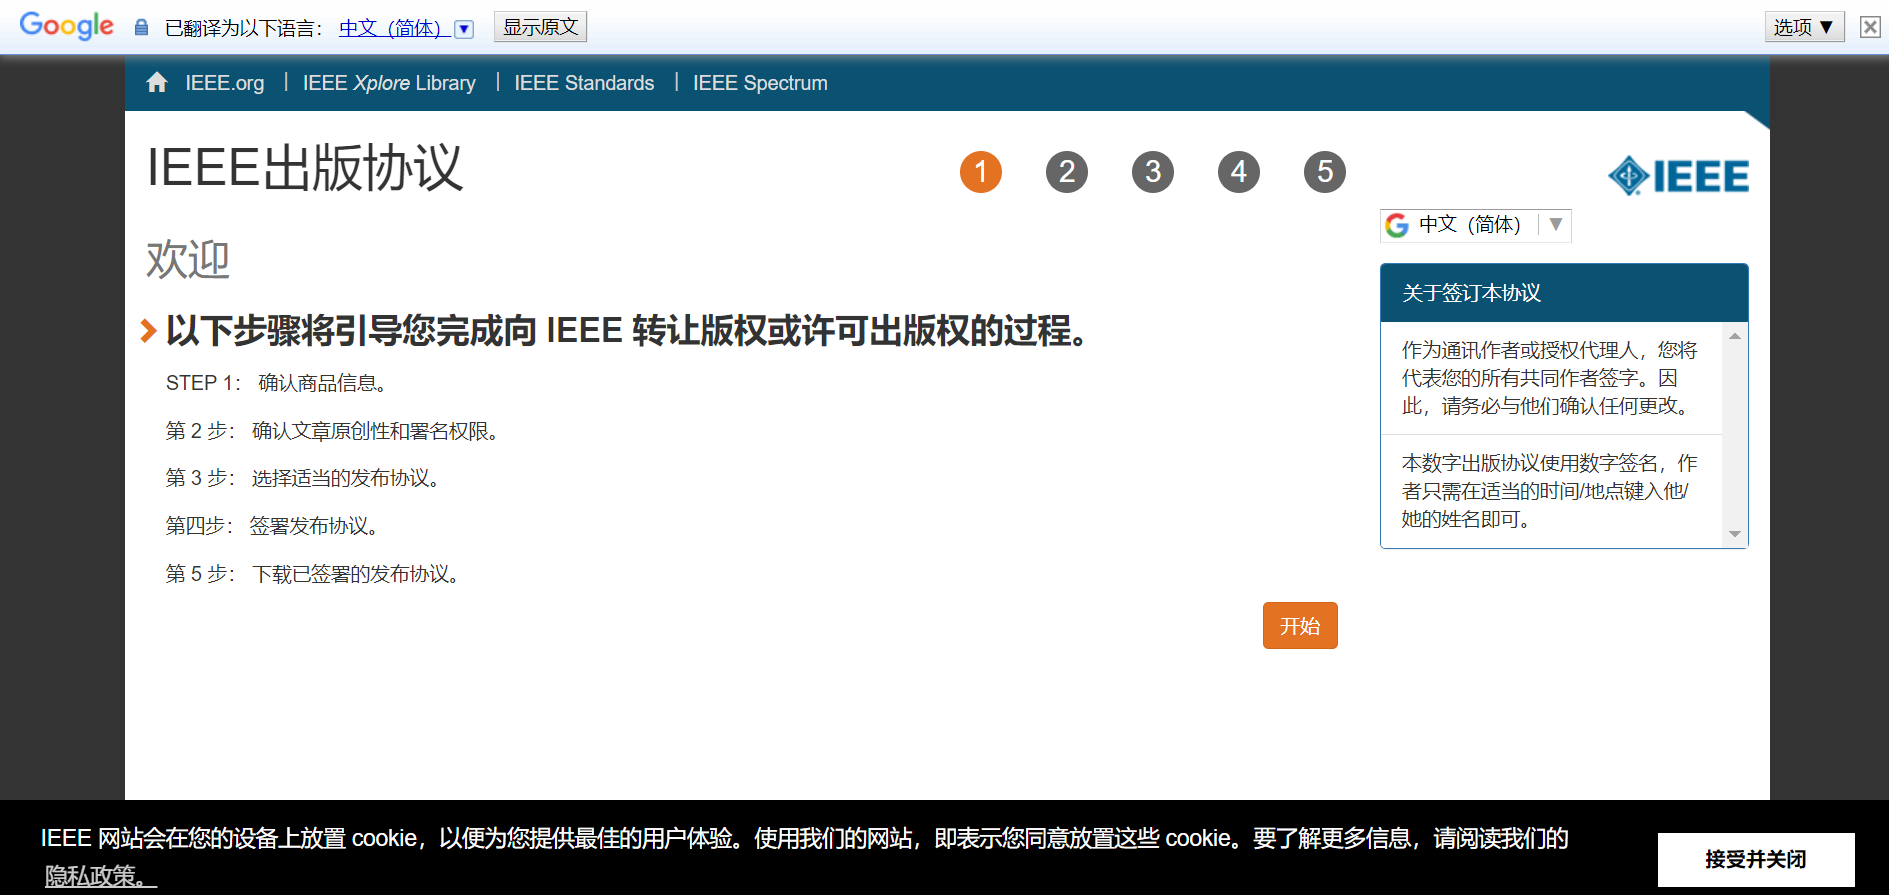Click the orange 开始 start button
Viewport: 1889px width, 895px height.
click(1300, 625)
